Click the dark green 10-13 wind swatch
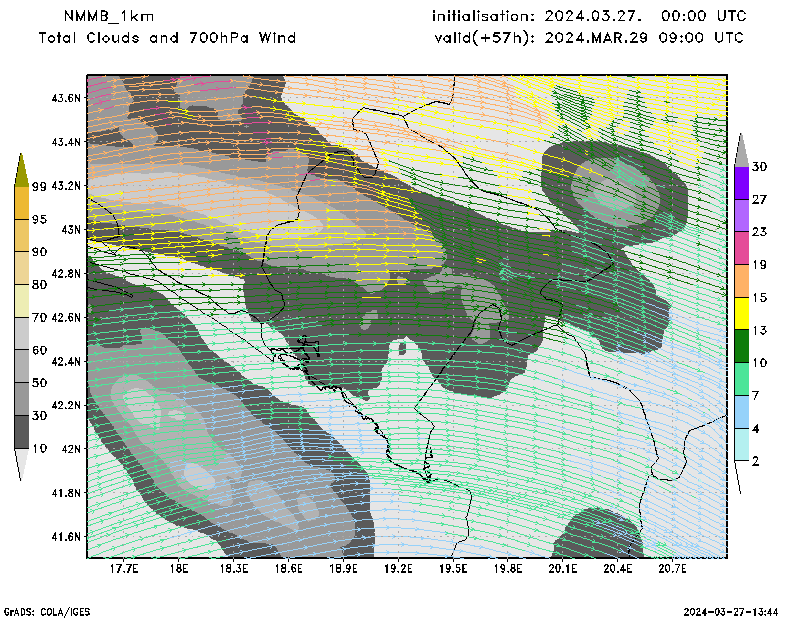This screenshot has height=618, width=800. [741, 346]
